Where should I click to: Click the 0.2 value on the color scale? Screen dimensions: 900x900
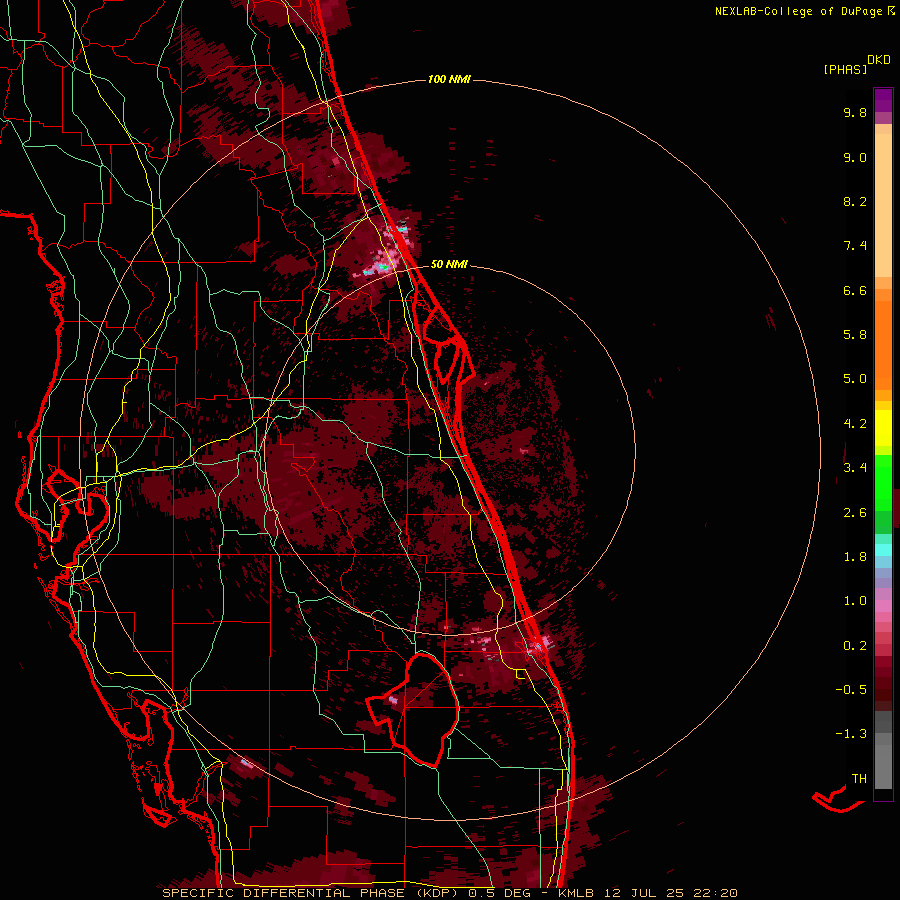point(855,646)
